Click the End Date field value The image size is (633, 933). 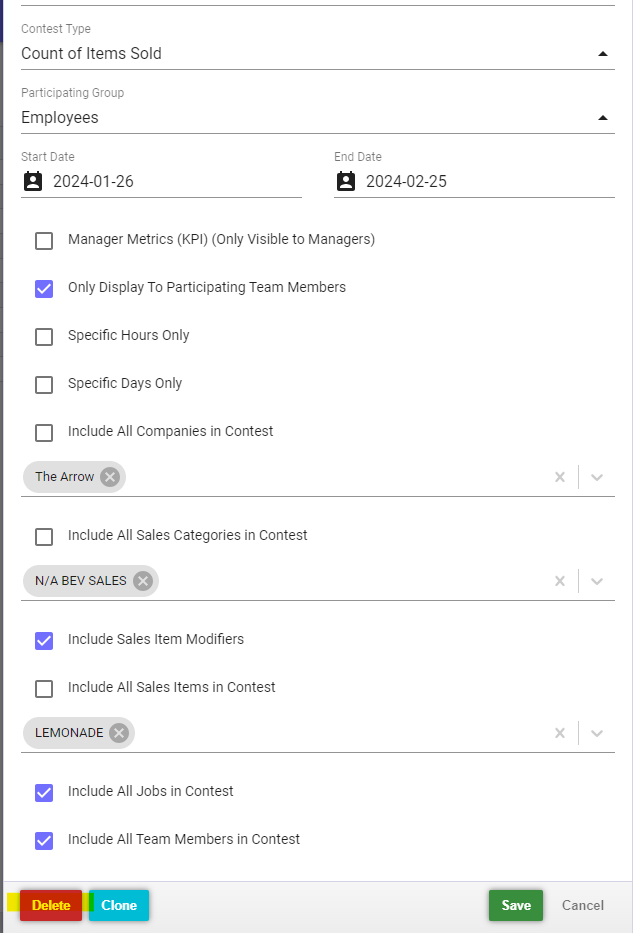tap(406, 181)
